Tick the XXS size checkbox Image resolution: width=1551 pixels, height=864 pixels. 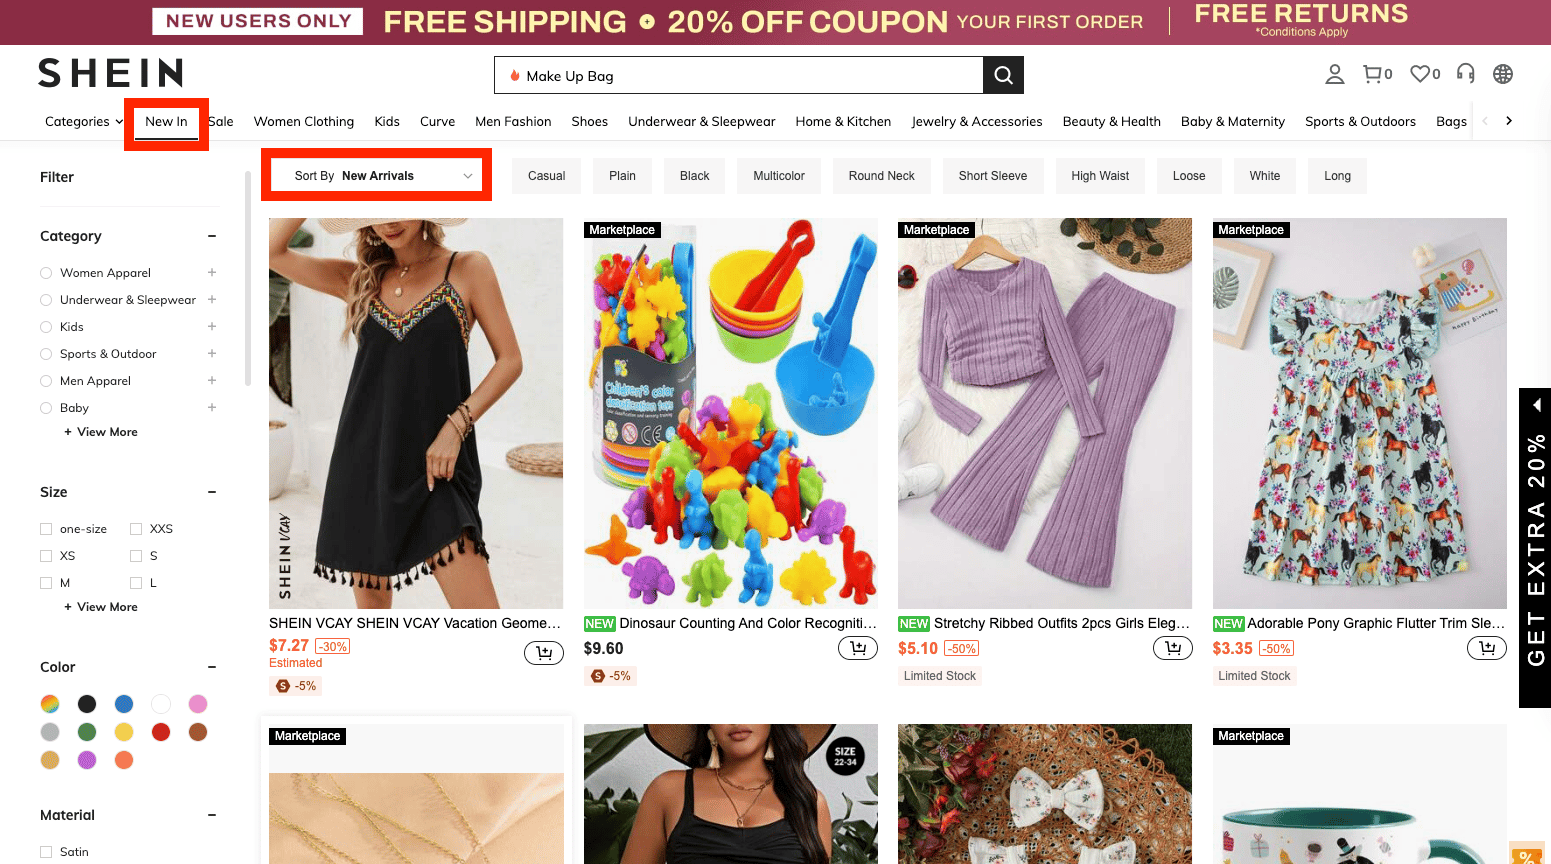(136, 529)
